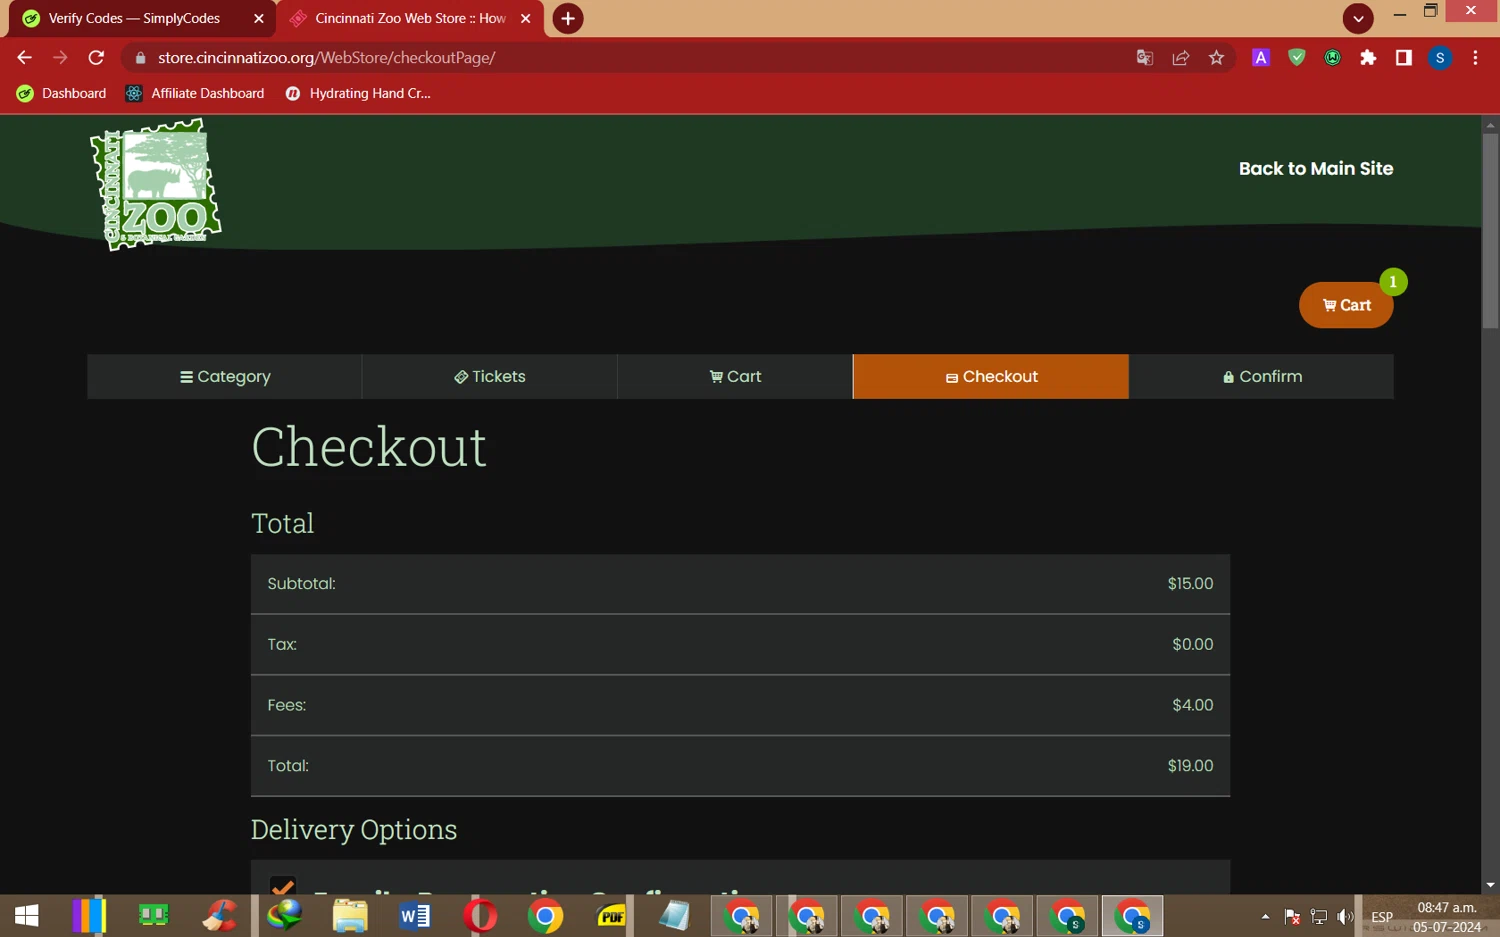Viewport: 1500px width, 937px height.
Task: Open the Affiliate Dashboard bookmark
Action: coord(195,93)
